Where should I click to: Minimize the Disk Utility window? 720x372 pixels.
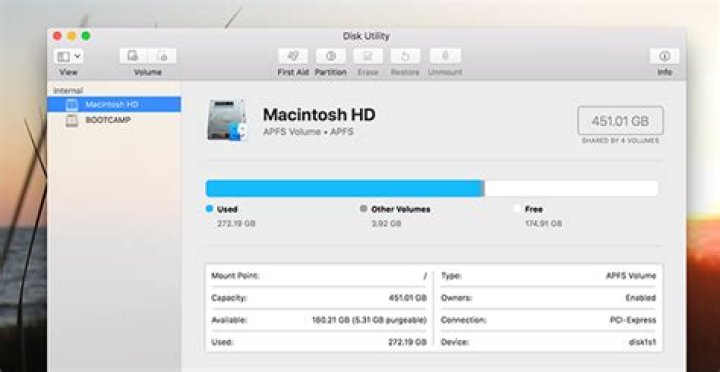click(x=72, y=36)
